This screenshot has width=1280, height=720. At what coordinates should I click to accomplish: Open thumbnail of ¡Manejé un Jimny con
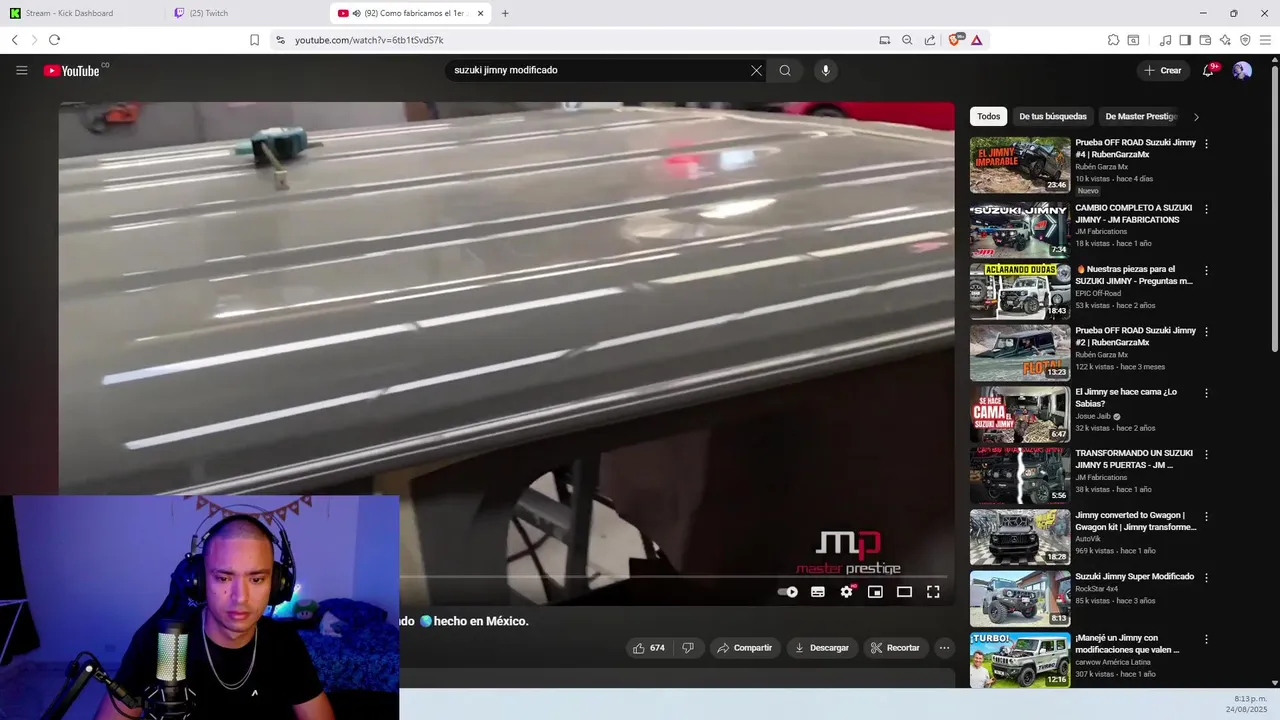[x=1019, y=660]
